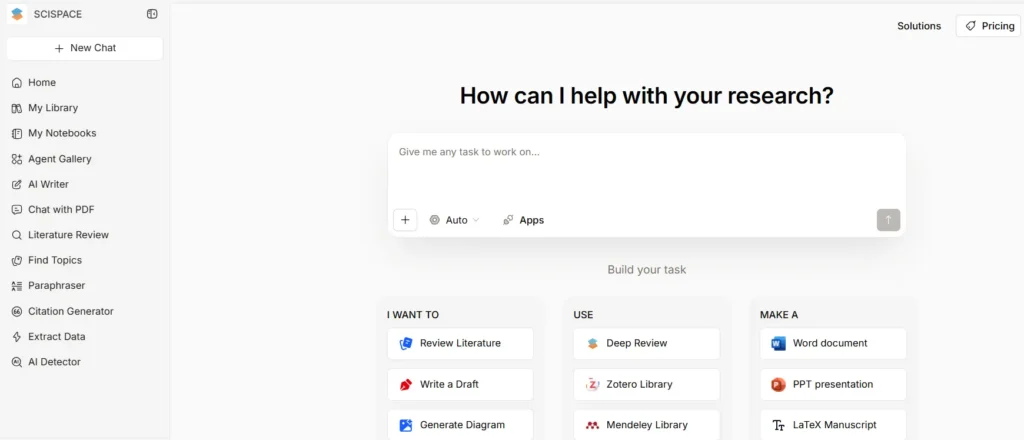Click the Word document icon
This screenshot has height=440, width=1024.
[778, 343]
